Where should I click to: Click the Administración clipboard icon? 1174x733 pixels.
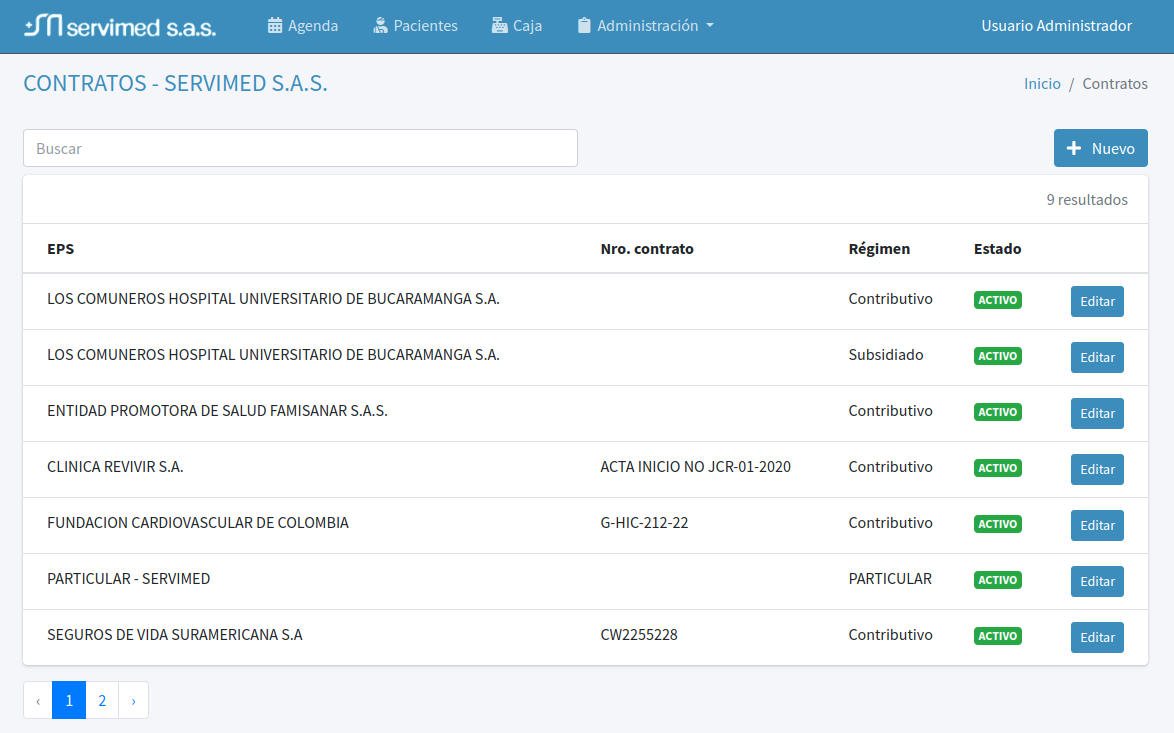click(585, 26)
